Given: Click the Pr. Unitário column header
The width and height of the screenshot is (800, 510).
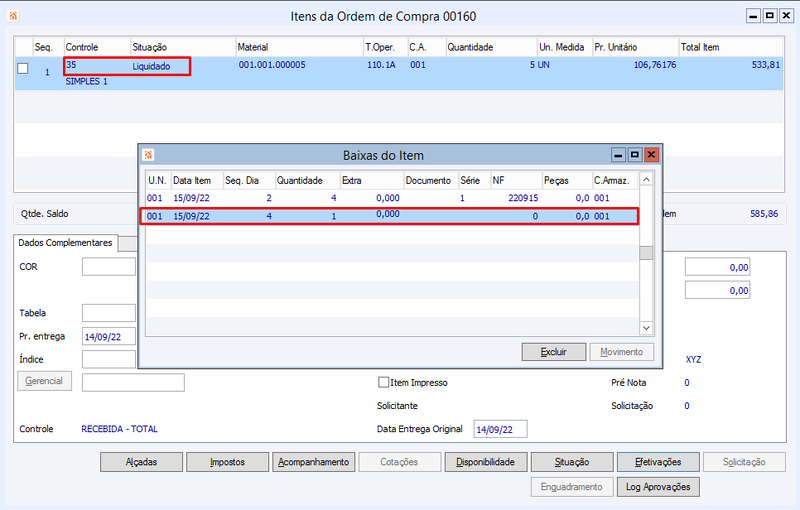Looking at the screenshot, I should click(x=635, y=47).
